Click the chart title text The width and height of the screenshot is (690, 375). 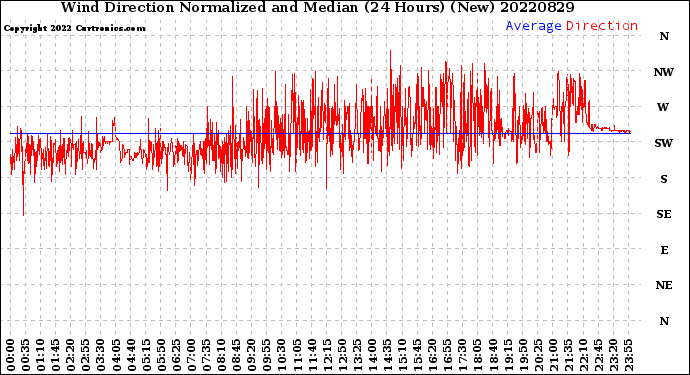[x=317, y=7]
